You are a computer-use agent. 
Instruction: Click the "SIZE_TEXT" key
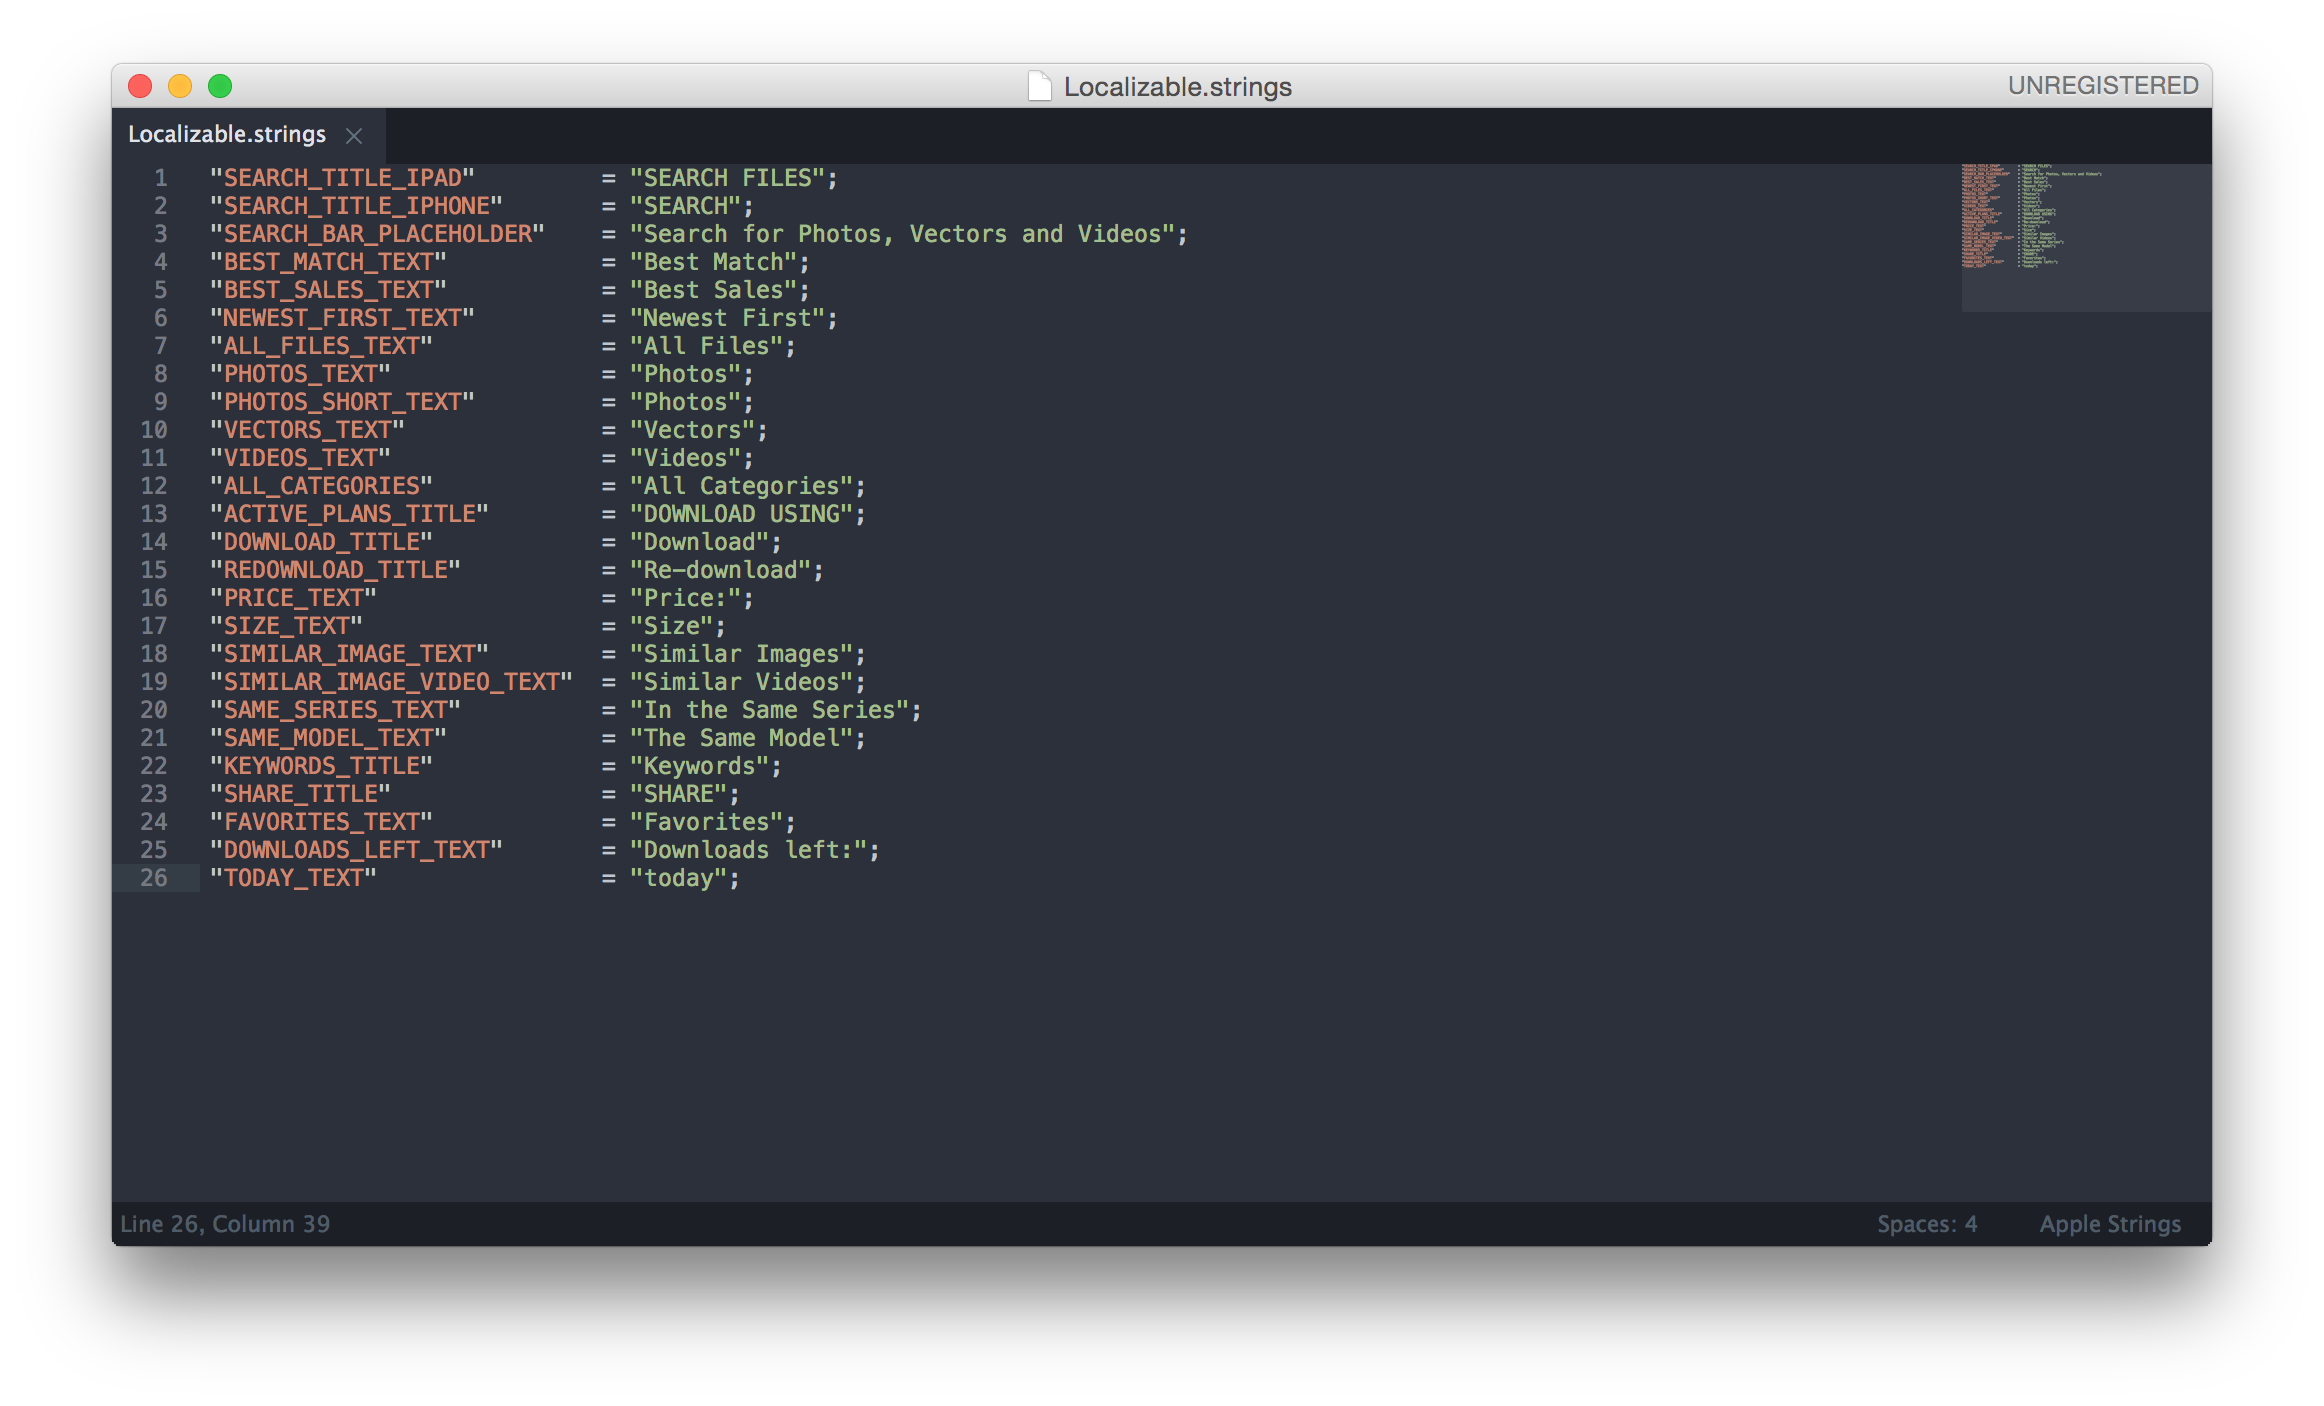pos(286,625)
